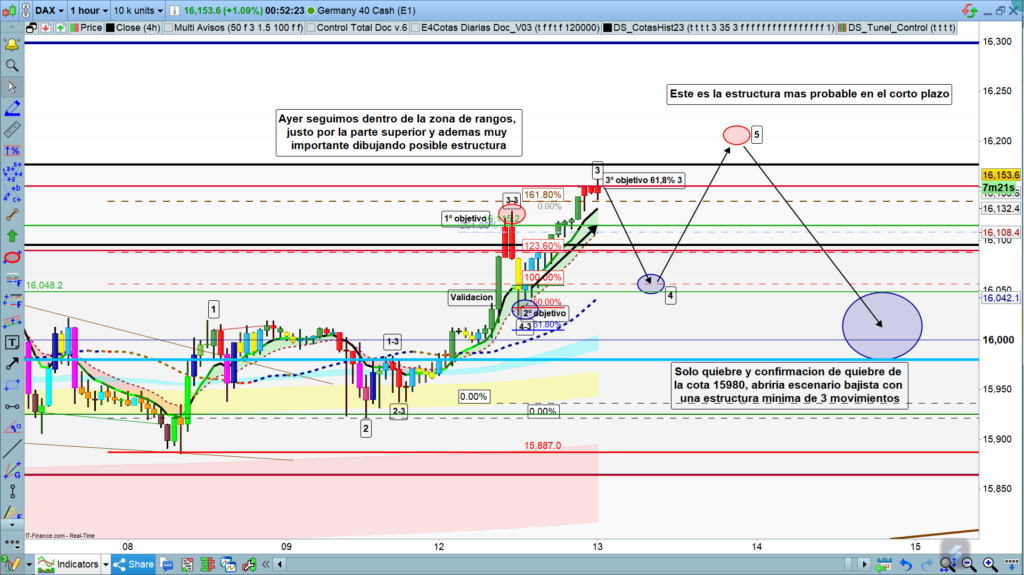
Task: Click the alert bell icon
Action: pyautogui.click(x=12, y=44)
